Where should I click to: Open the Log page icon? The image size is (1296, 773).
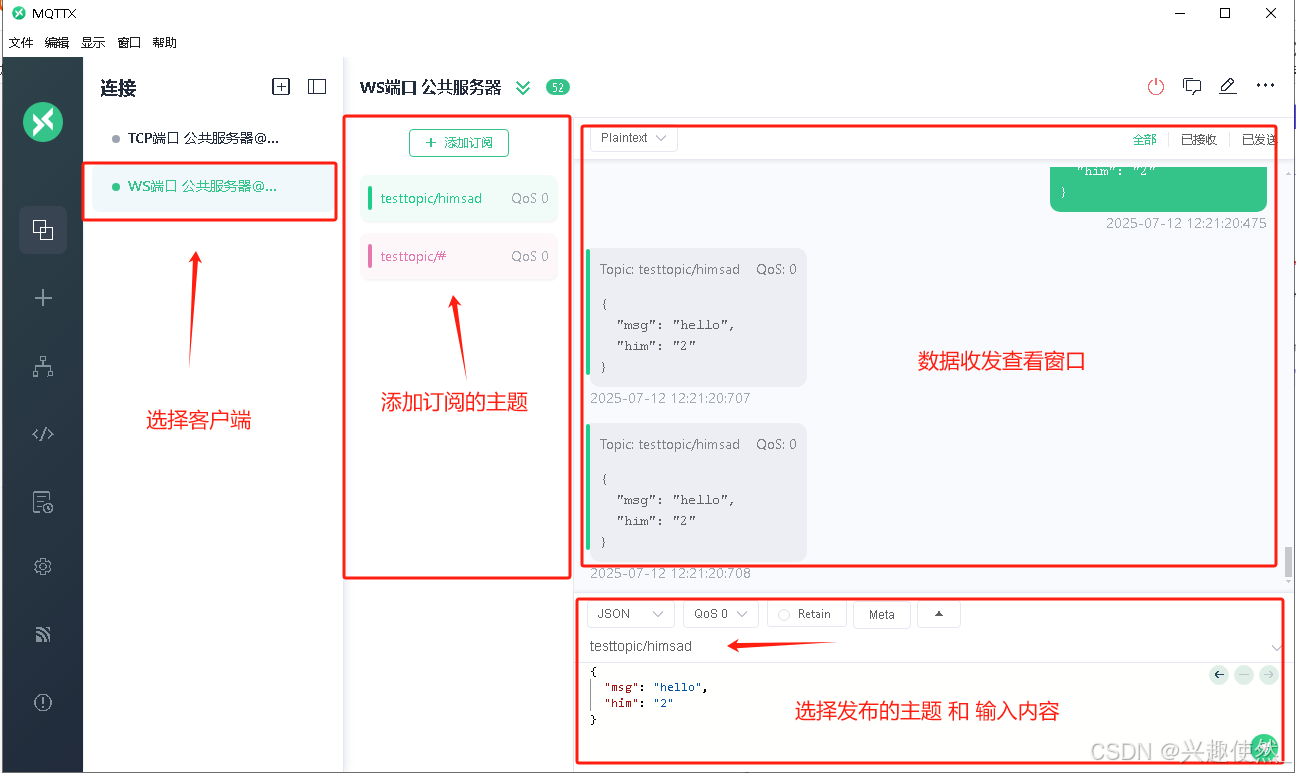click(43, 502)
